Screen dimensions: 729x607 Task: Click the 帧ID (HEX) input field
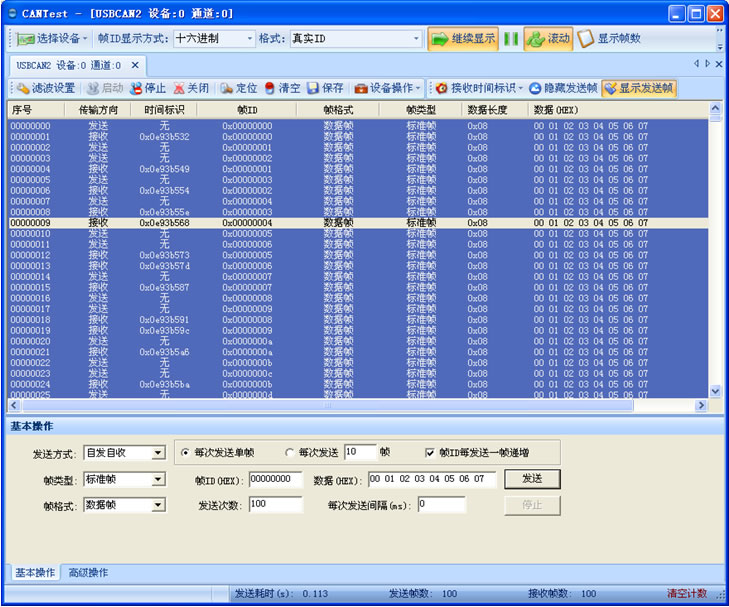point(275,479)
